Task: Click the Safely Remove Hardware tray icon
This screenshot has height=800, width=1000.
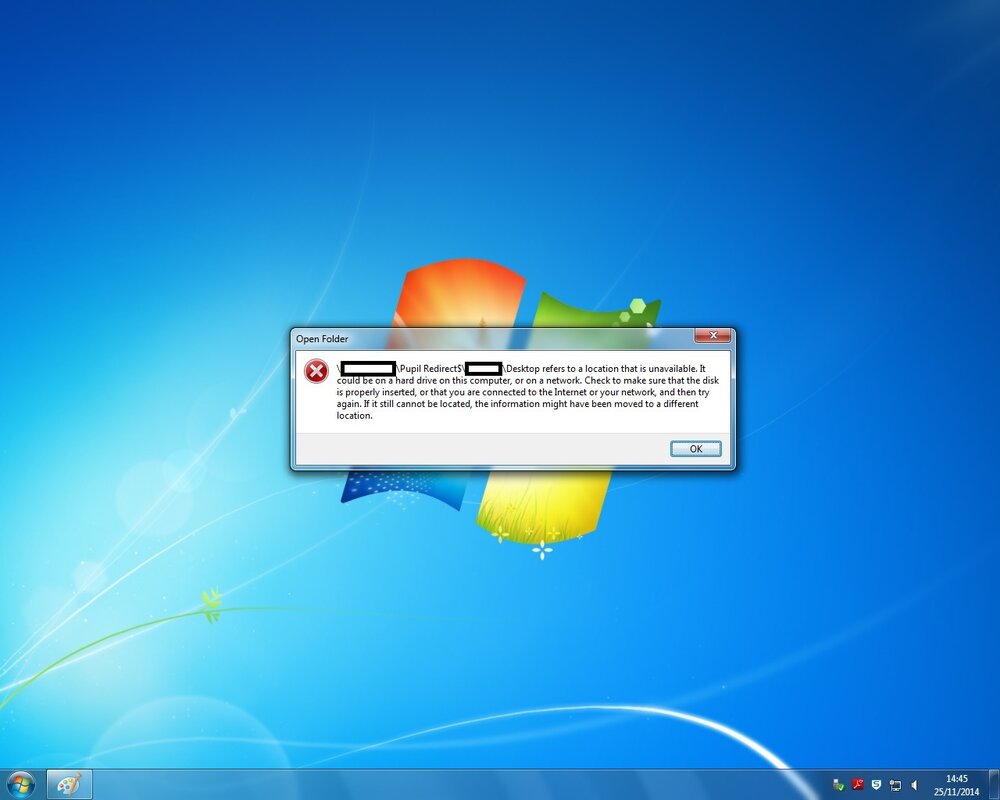Action: [839, 785]
